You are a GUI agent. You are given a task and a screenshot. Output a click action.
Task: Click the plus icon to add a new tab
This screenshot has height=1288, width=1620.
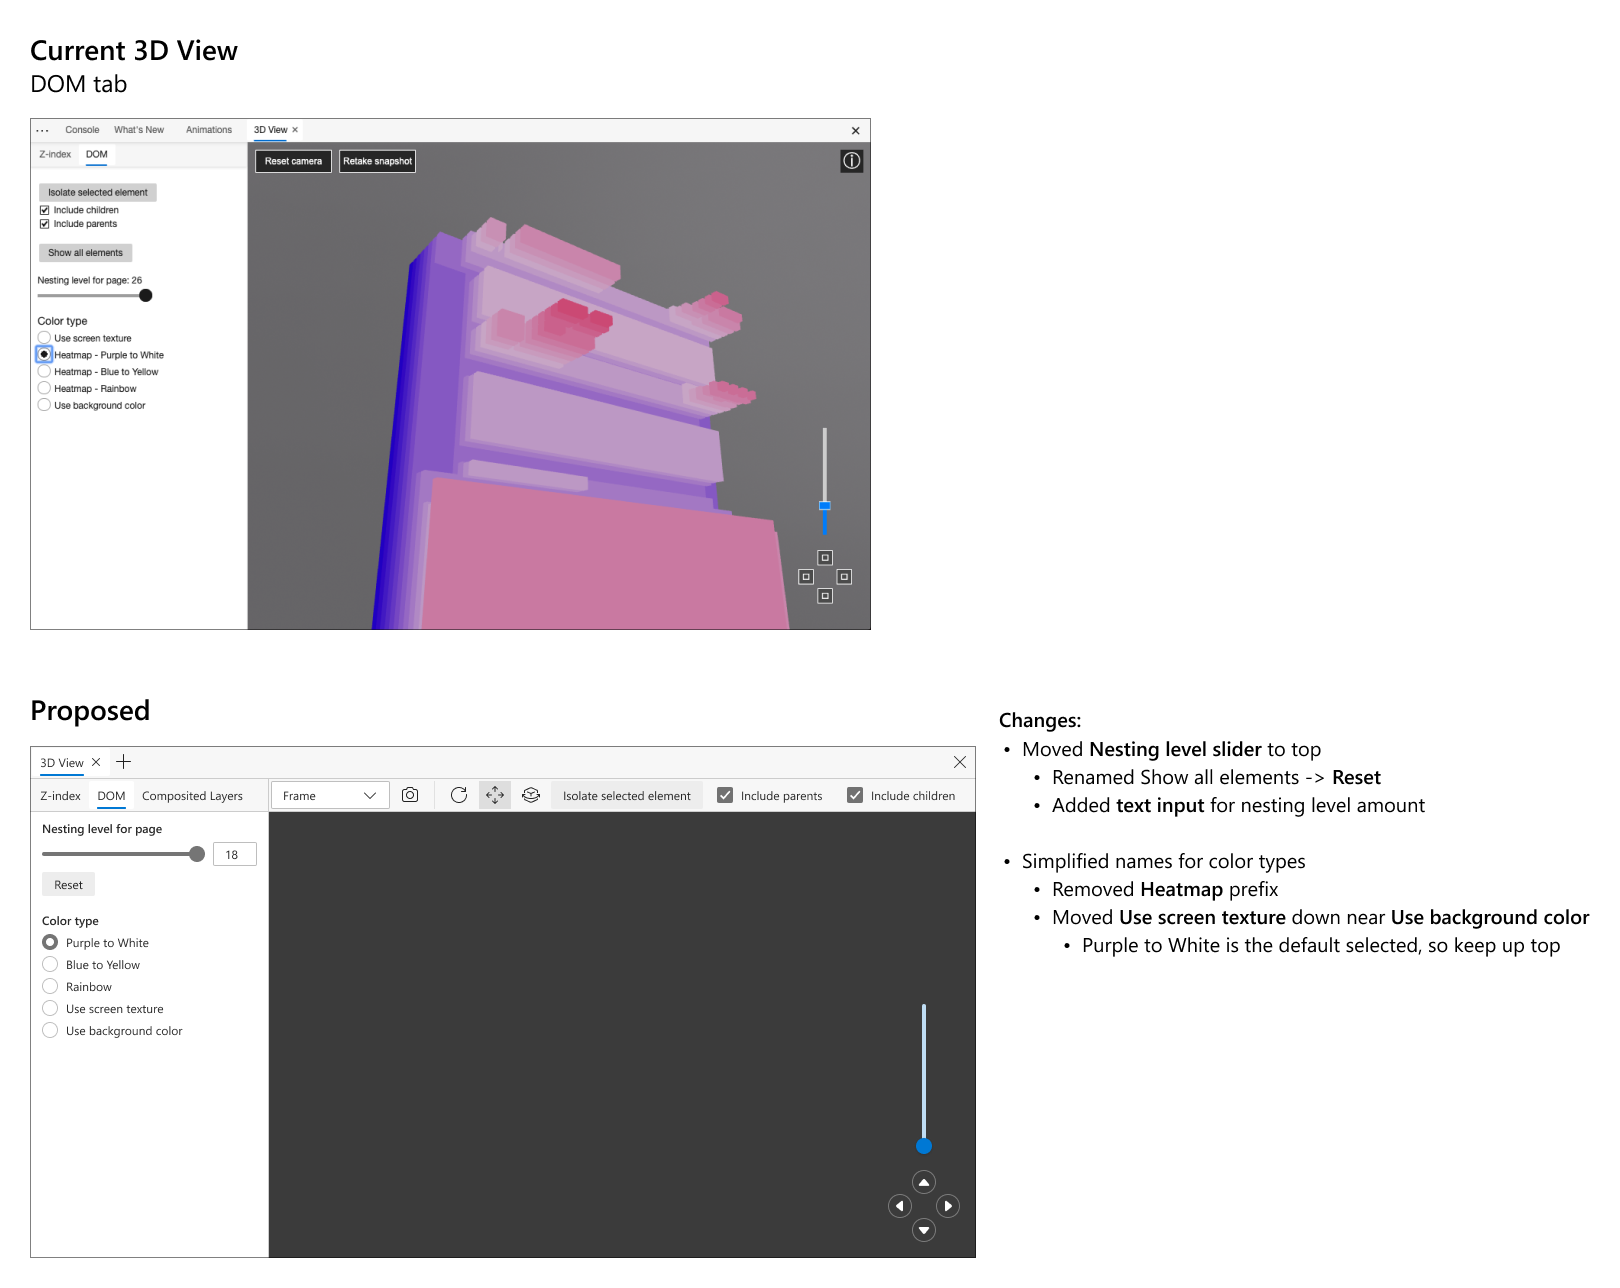point(123,762)
